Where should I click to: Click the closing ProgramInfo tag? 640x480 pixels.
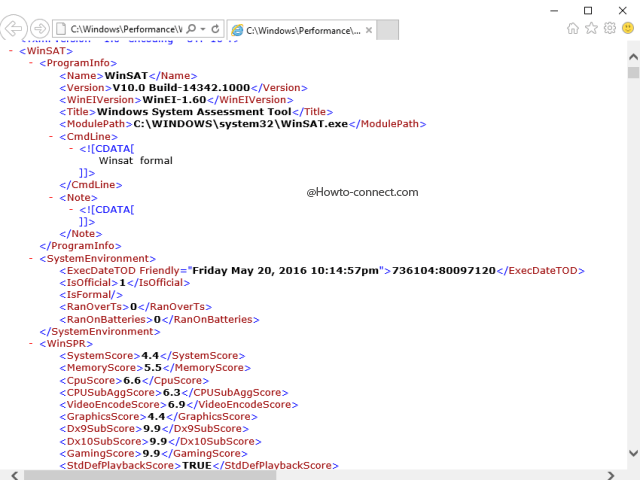pos(80,246)
